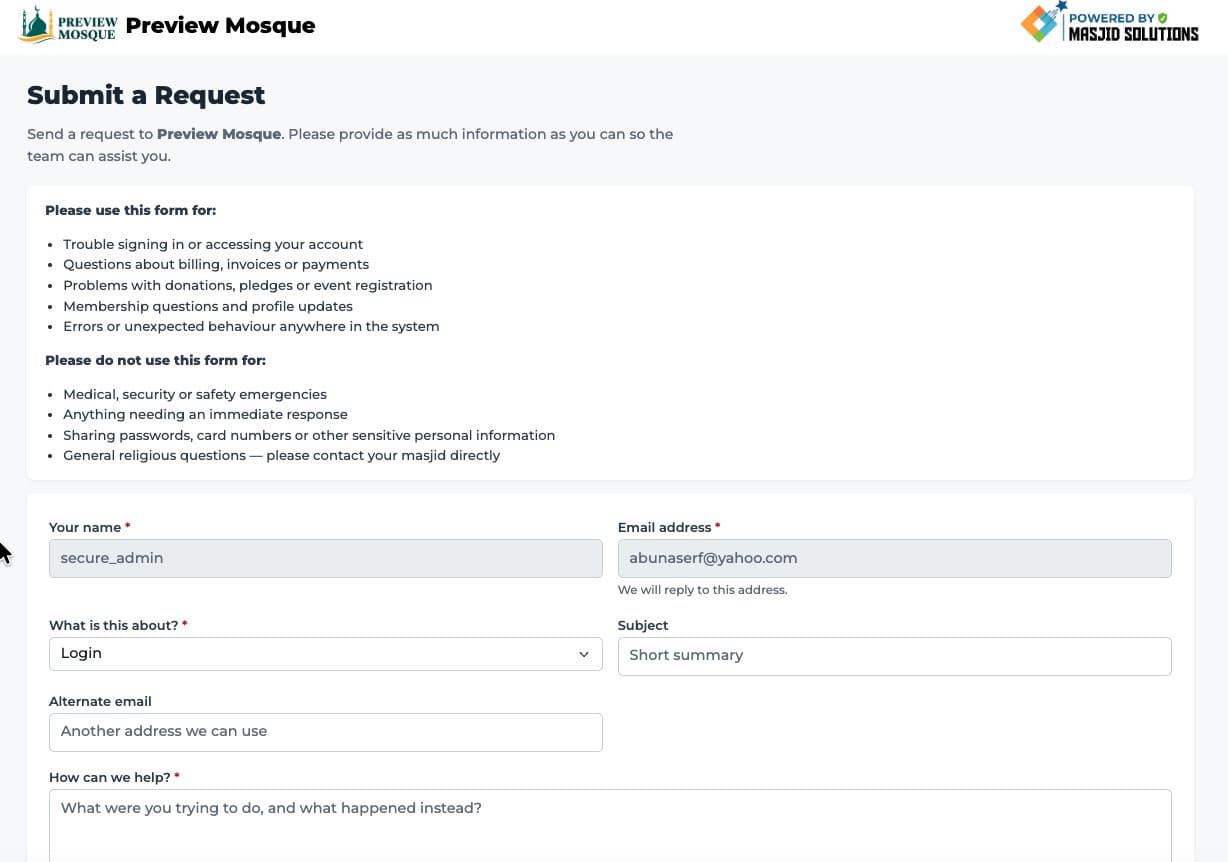Focus the Alternate email input field
Viewport: 1228px width, 862px height.
click(x=326, y=732)
